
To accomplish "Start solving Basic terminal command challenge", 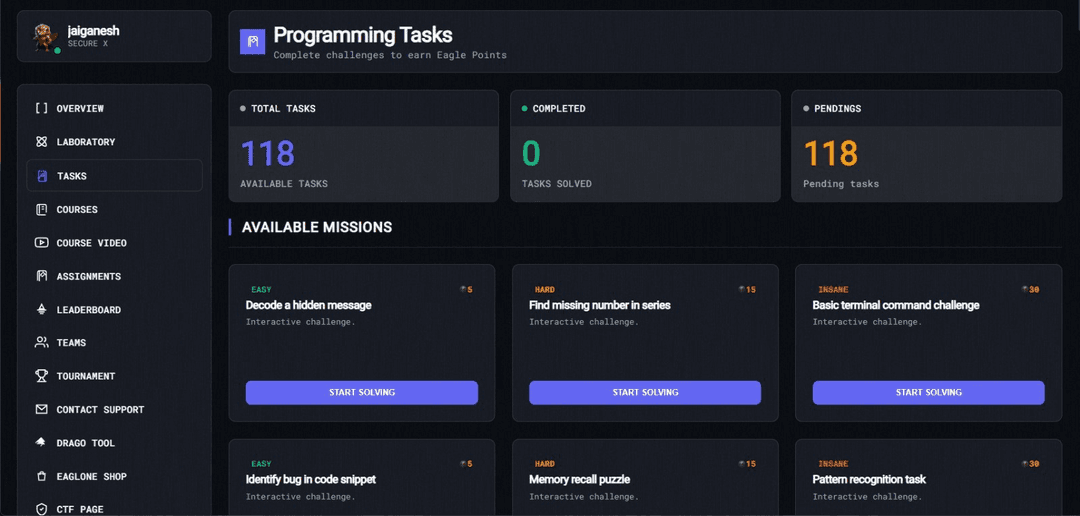I will (928, 392).
